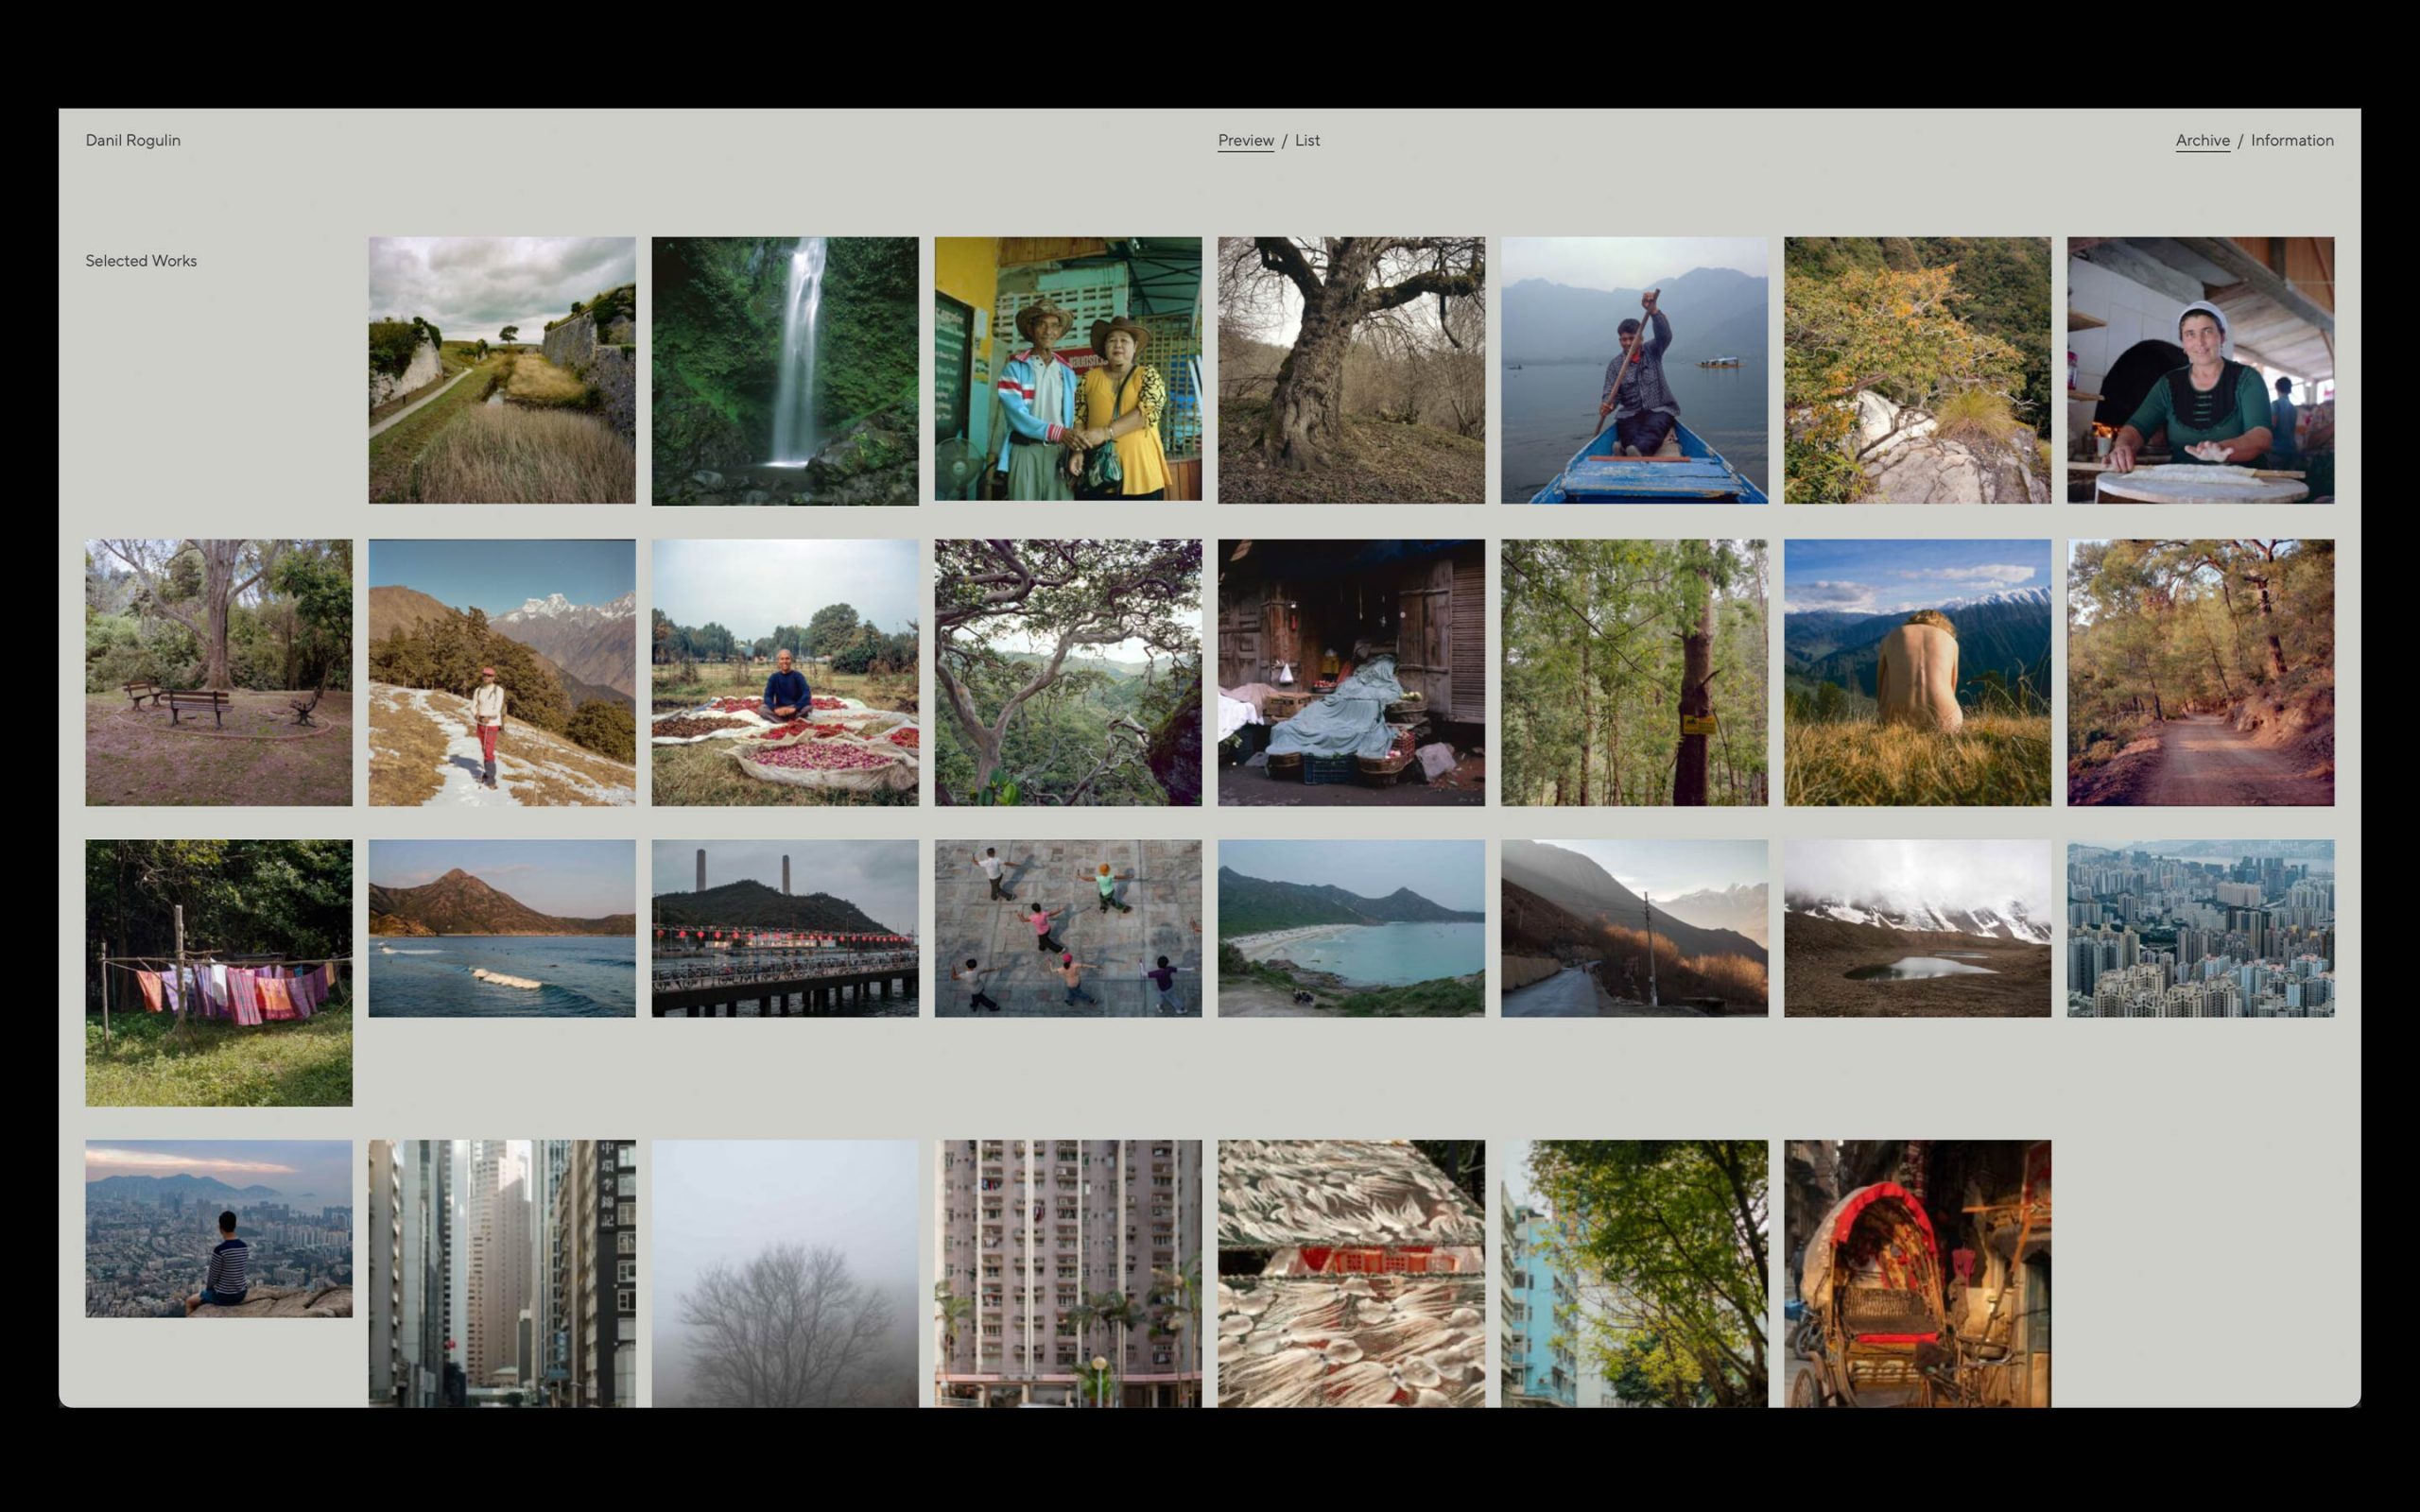Open the covered market stall photo
Viewport: 2420px width, 1512px height.
point(1351,673)
